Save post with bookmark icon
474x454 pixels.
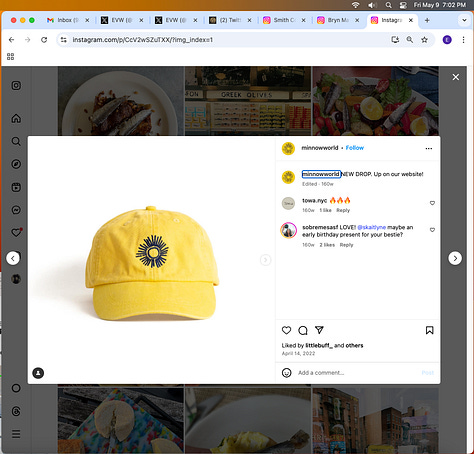[x=429, y=330]
